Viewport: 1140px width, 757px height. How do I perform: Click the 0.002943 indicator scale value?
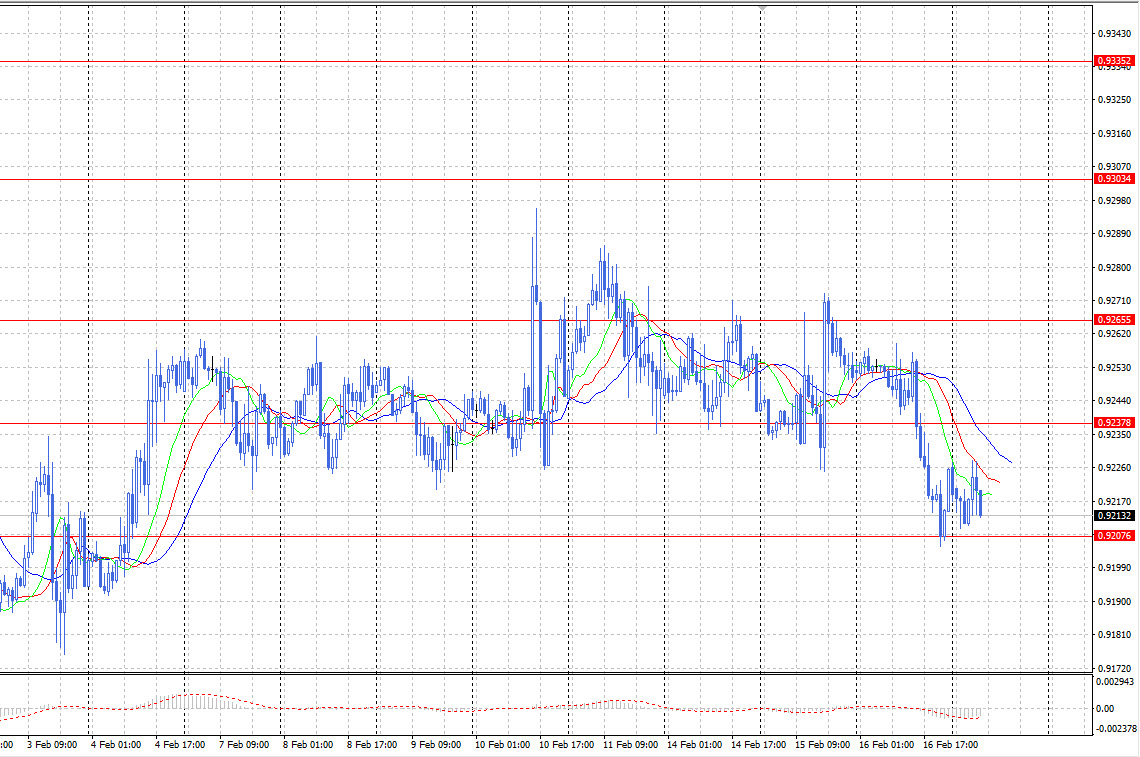click(x=1115, y=681)
